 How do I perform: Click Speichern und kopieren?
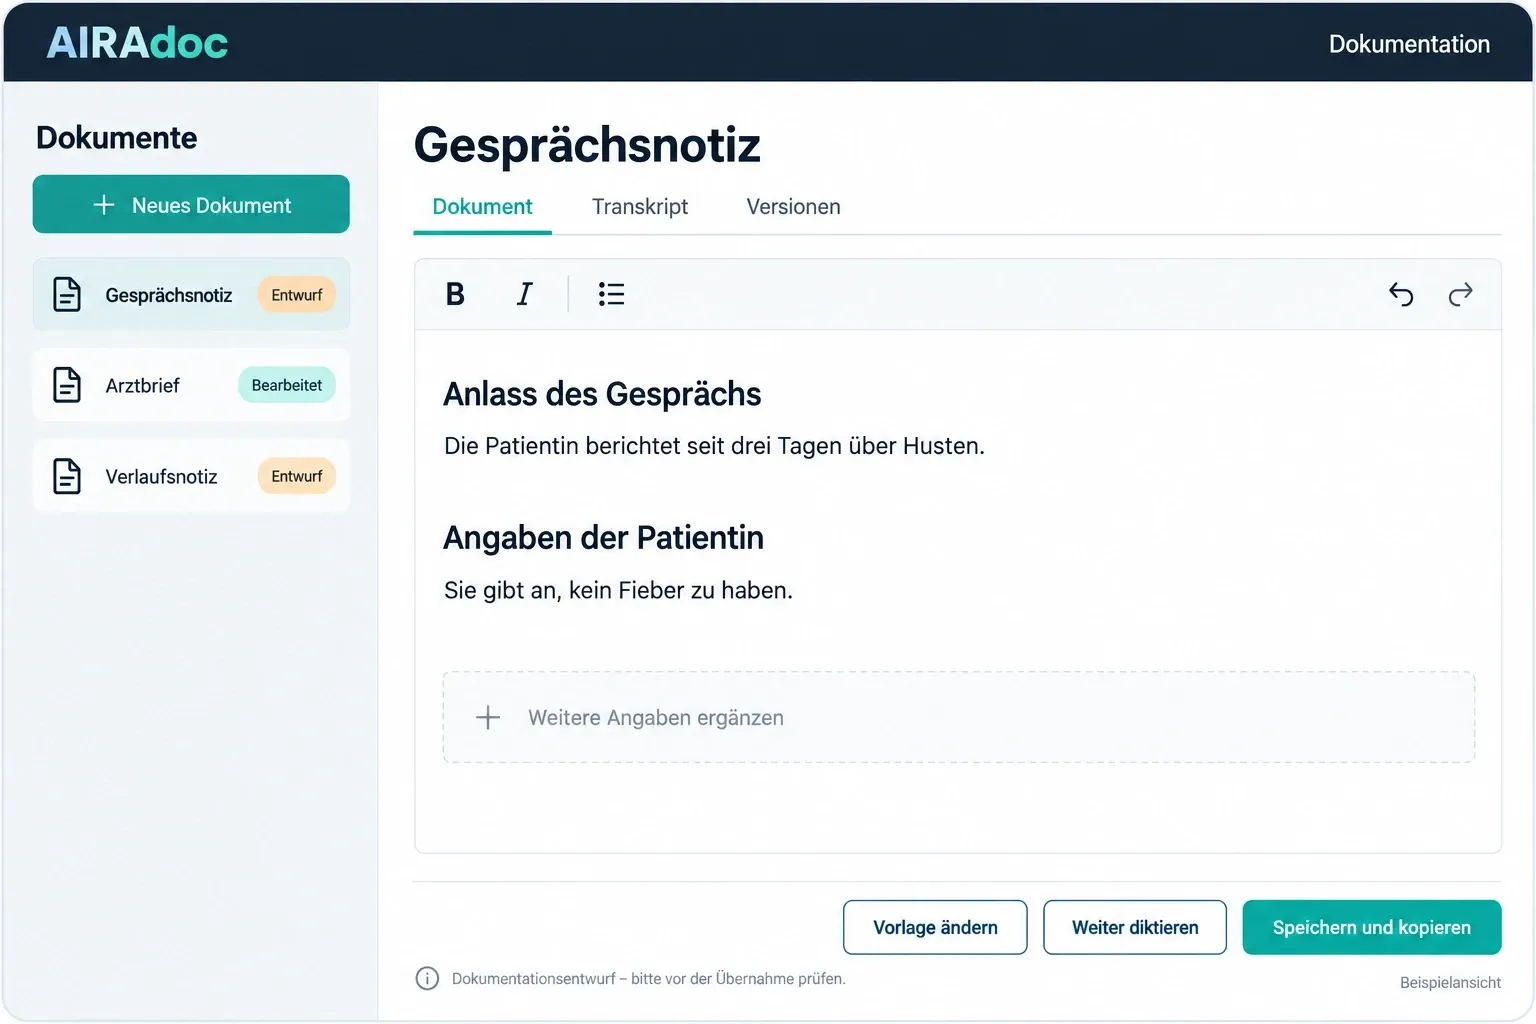coord(1372,927)
